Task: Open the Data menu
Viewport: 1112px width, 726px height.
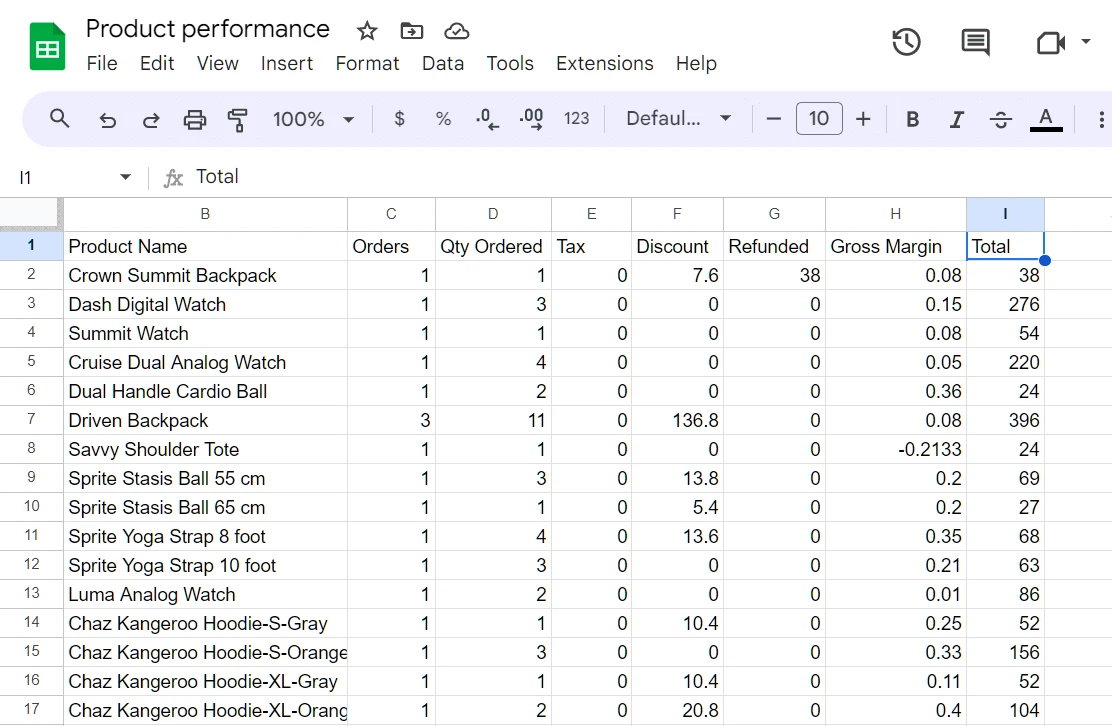Action: pyautogui.click(x=443, y=63)
